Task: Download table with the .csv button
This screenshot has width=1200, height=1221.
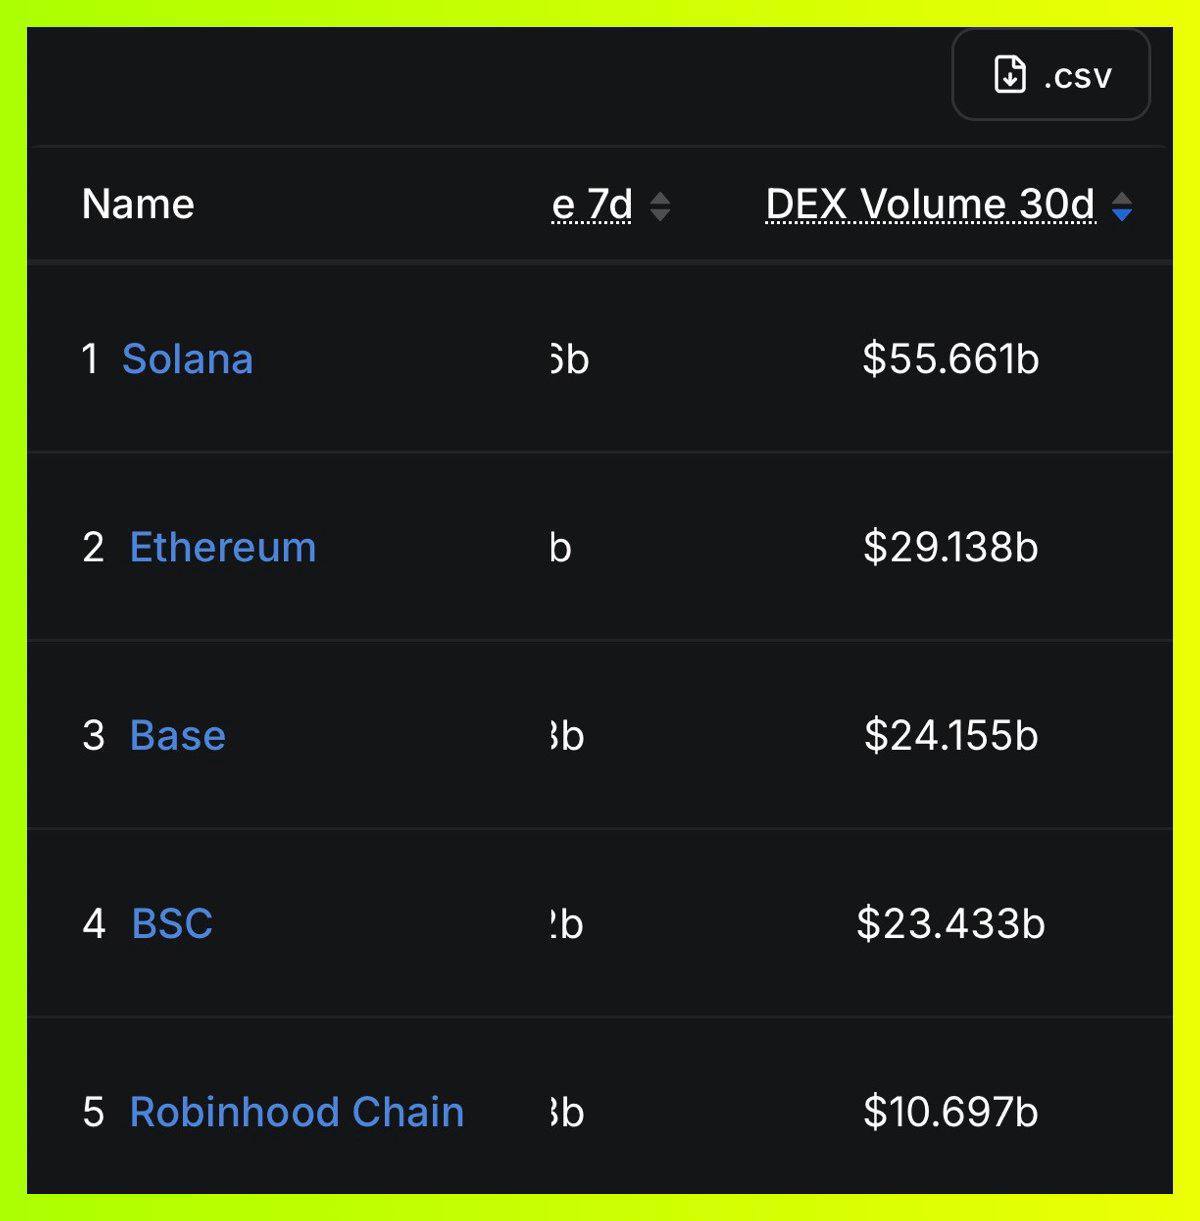Action: 1051,75
